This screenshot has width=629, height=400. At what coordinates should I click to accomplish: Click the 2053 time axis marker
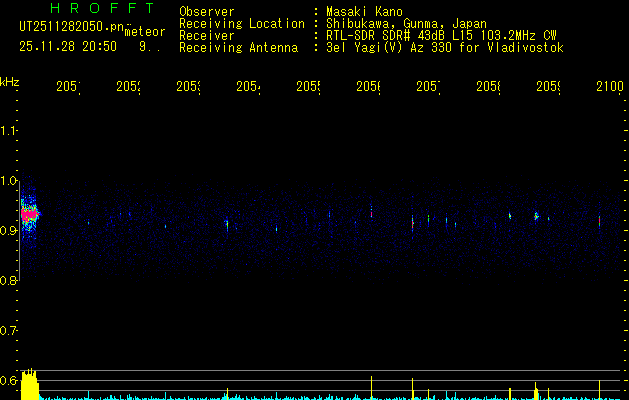pyautogui.click(x=189, y=87)
